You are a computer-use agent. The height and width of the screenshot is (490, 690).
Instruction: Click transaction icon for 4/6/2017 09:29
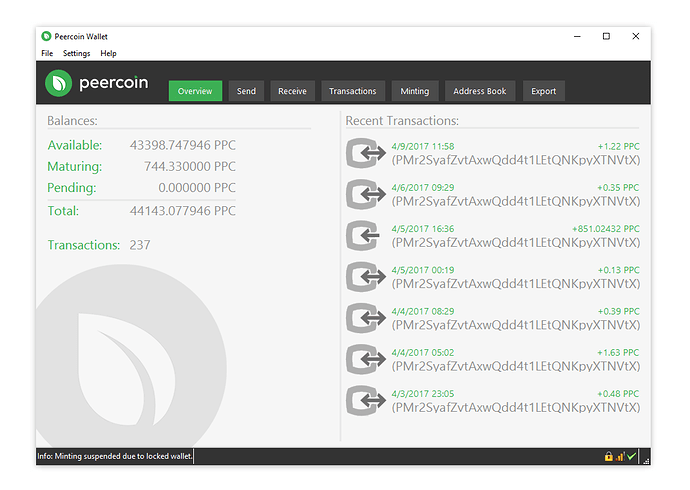[x=364, y=194]
